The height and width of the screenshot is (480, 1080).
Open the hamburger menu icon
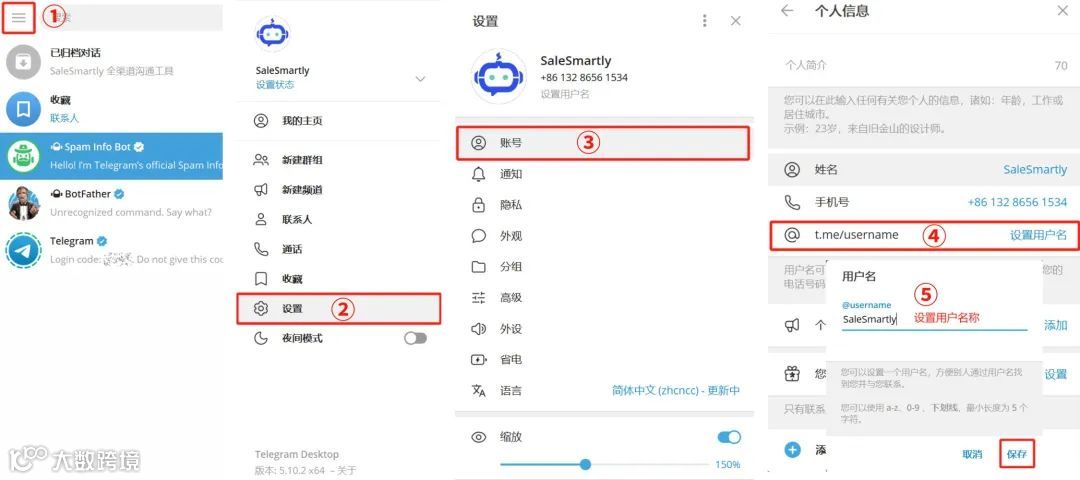pyautogui.click(x=19, y=18)
